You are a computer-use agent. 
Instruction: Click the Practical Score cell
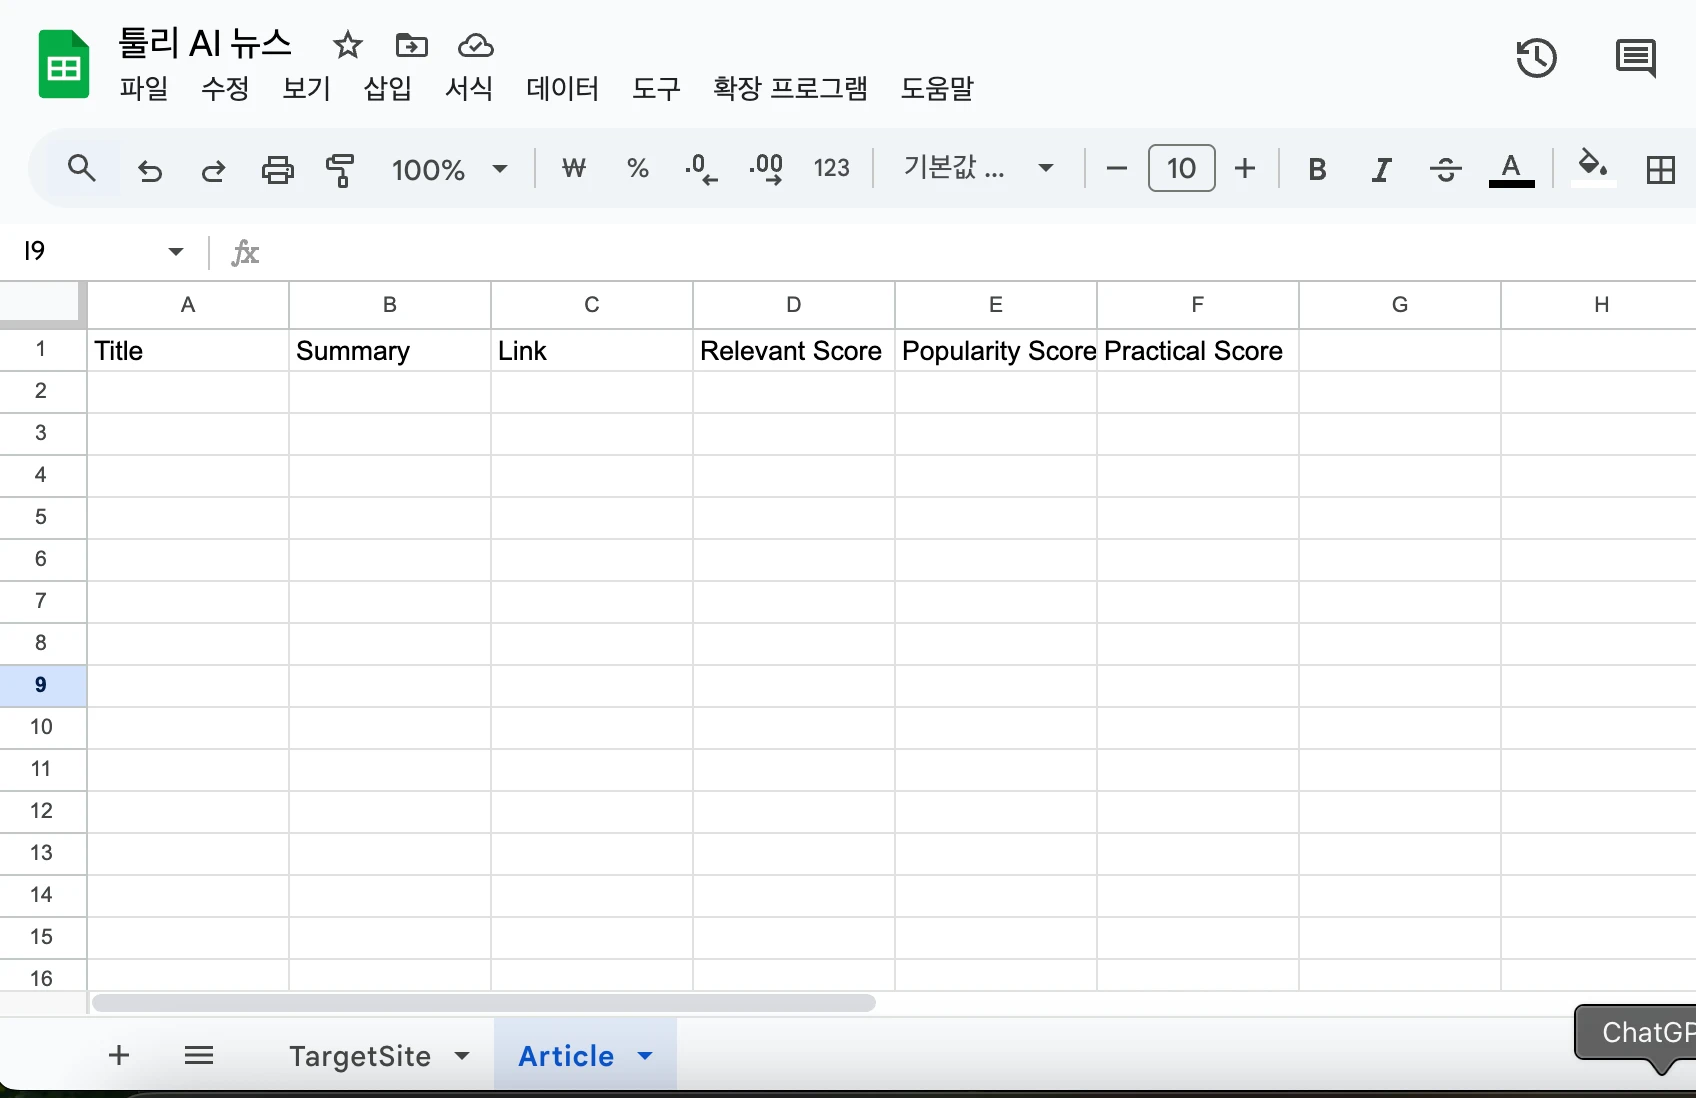[1198, 351]
